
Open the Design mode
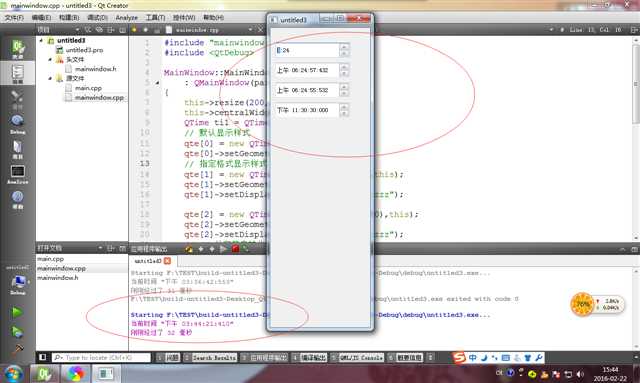[x=18, y=99]
